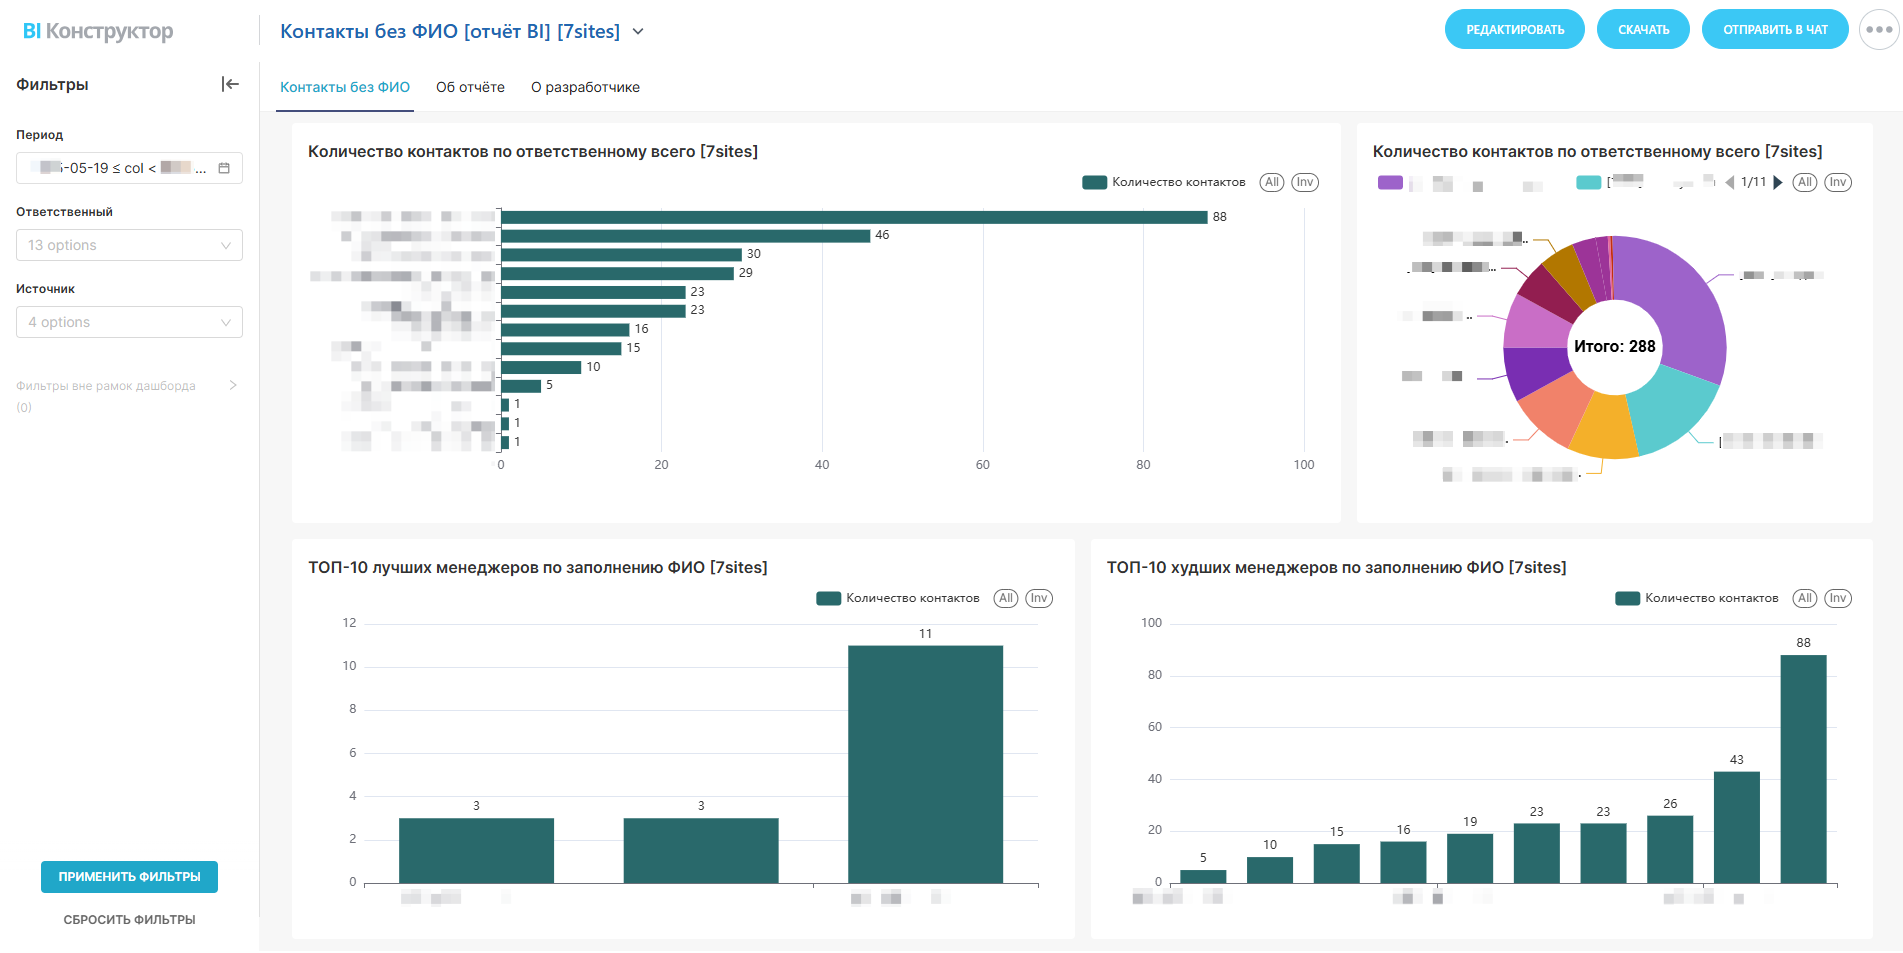Image resolution: width=1903 pixels, height=953 pixels.
Task: Invert legend in ТОП-10 худших chart
Action: [1838, 598]
